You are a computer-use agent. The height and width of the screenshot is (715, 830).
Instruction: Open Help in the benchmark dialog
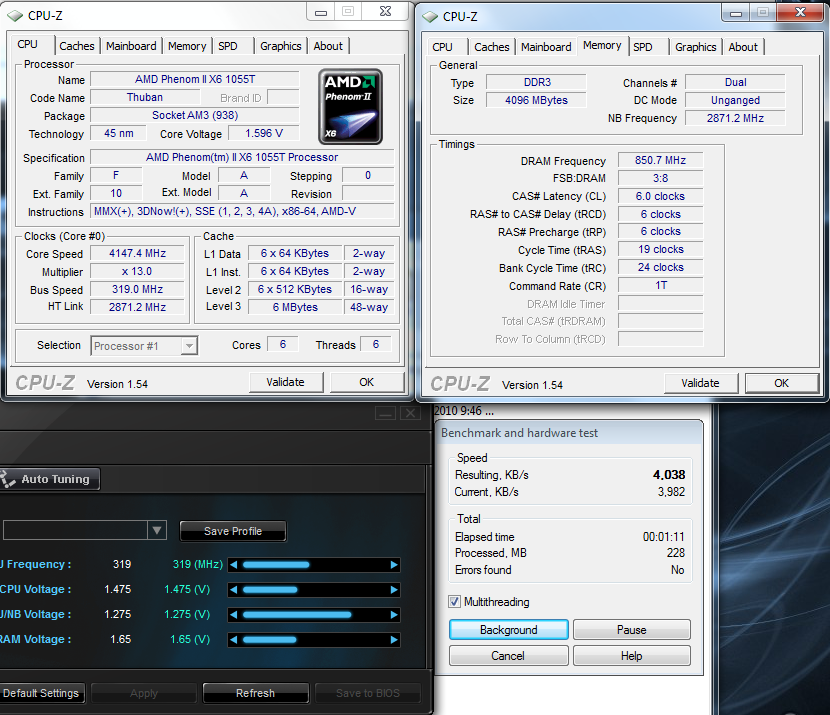(x=631, y=656)
